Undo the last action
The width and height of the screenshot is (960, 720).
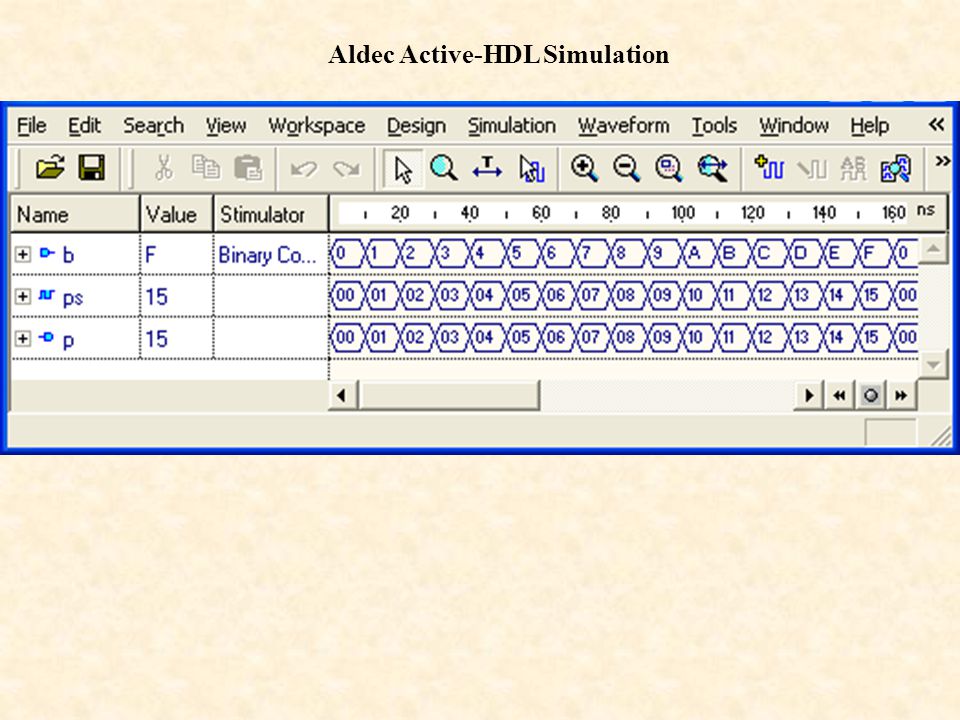coord(304,168)
